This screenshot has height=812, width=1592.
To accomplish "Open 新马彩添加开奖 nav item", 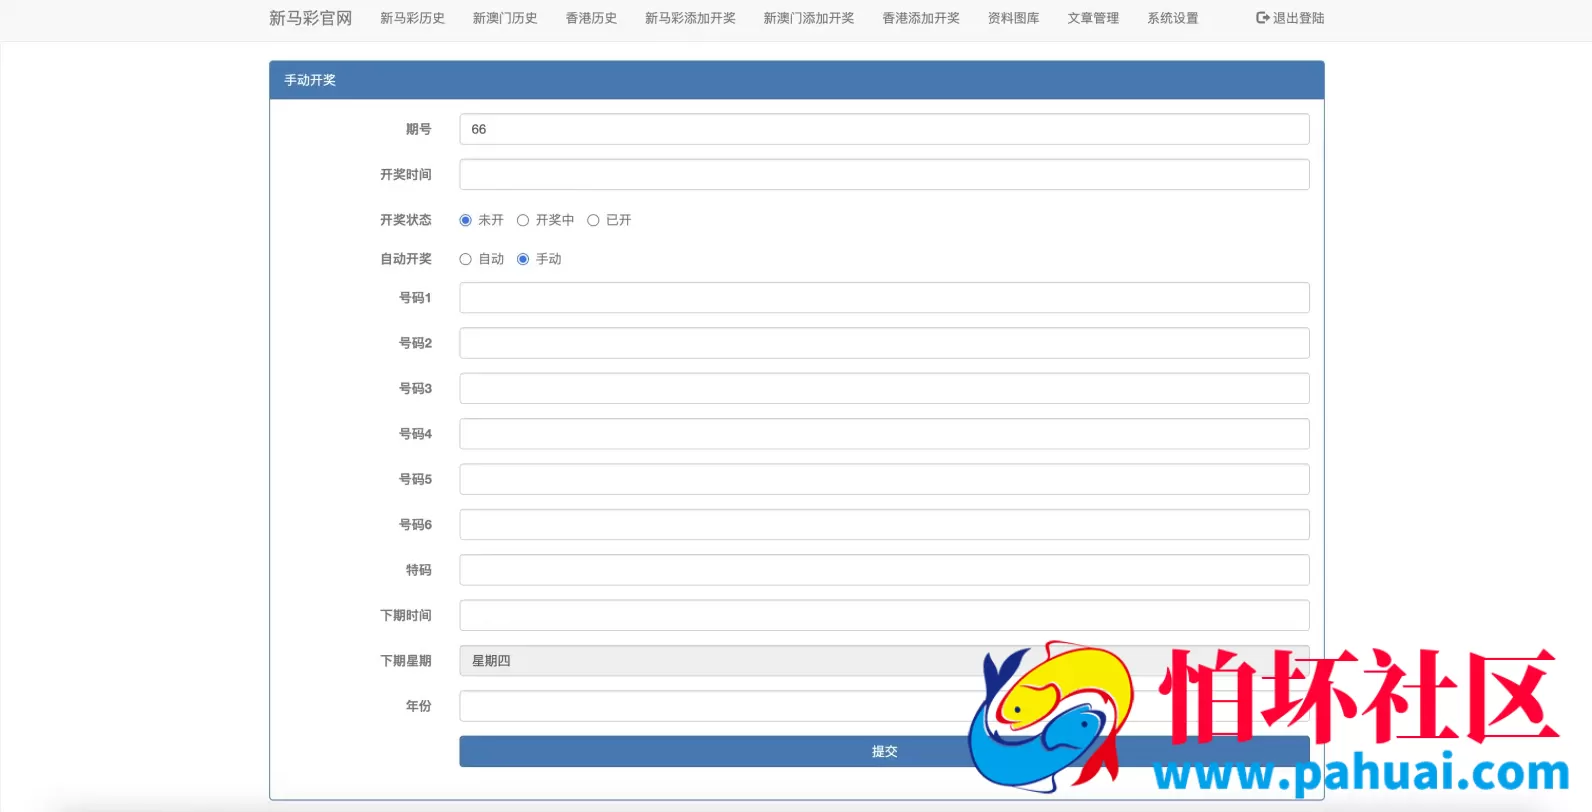I will [x=690, y=18].
